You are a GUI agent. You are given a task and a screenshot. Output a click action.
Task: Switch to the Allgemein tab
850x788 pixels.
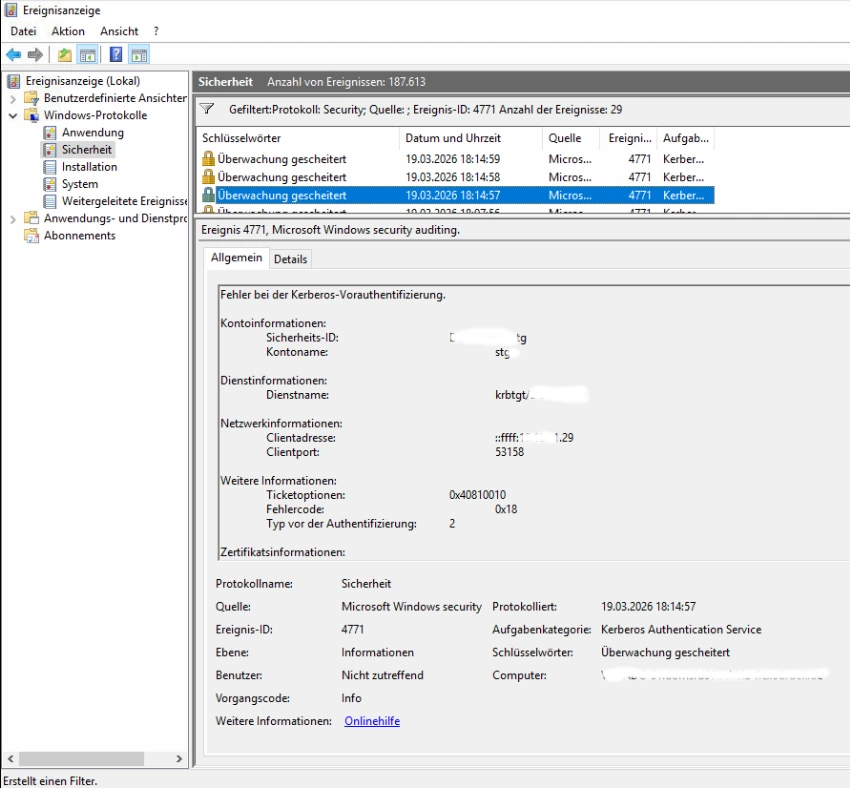(x=236, y=257)
